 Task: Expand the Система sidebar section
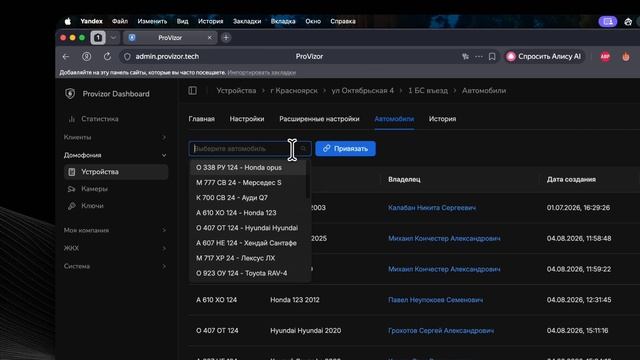(x=116, y=266)
